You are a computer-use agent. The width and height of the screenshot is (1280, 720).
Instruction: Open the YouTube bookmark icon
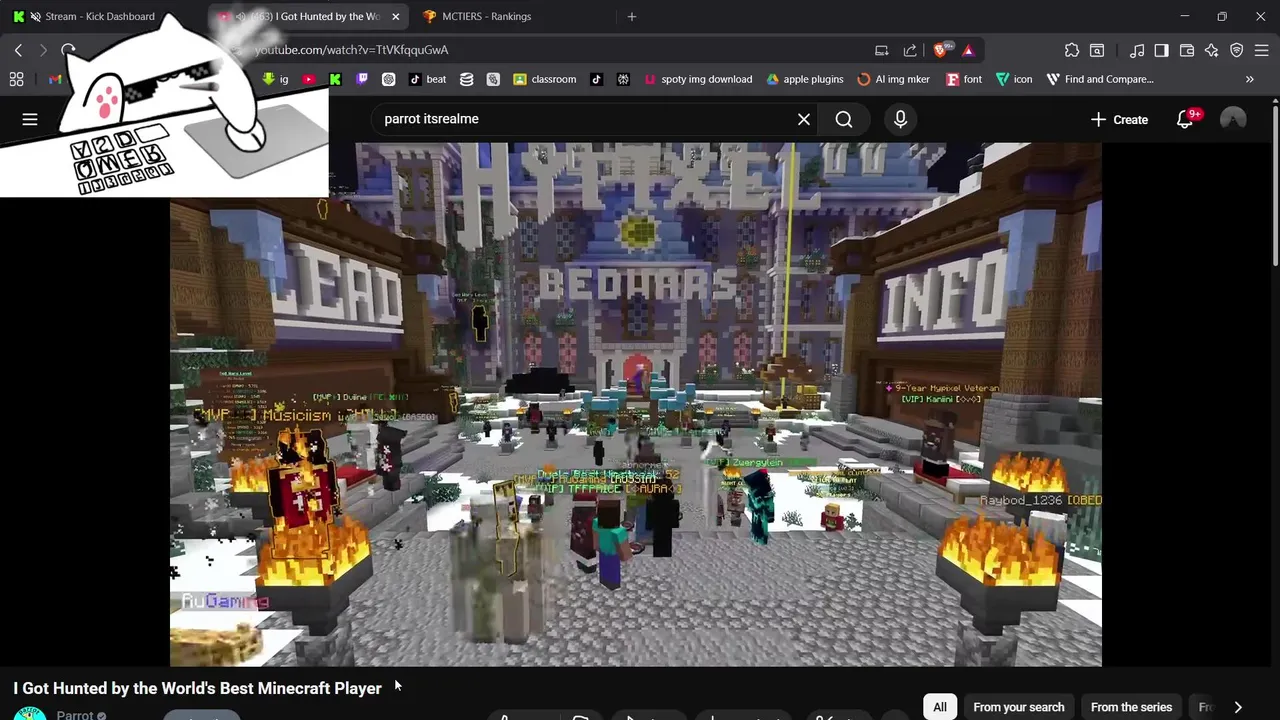pos(309,79)
